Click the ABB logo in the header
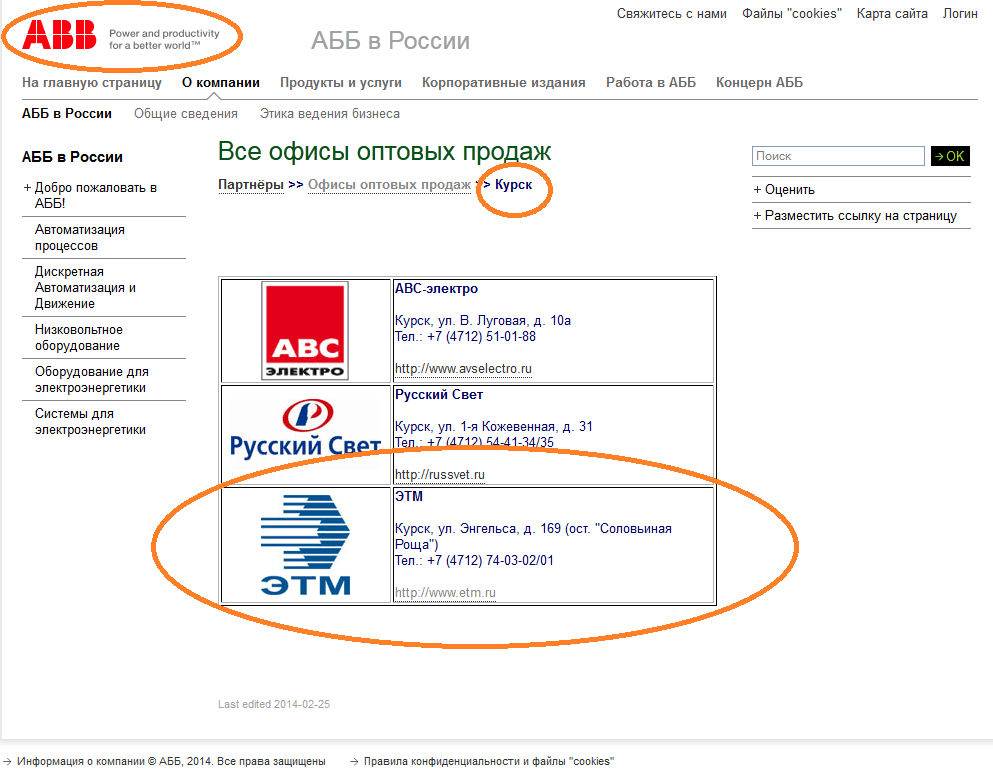The image size is (993, 784). point(59,35)
